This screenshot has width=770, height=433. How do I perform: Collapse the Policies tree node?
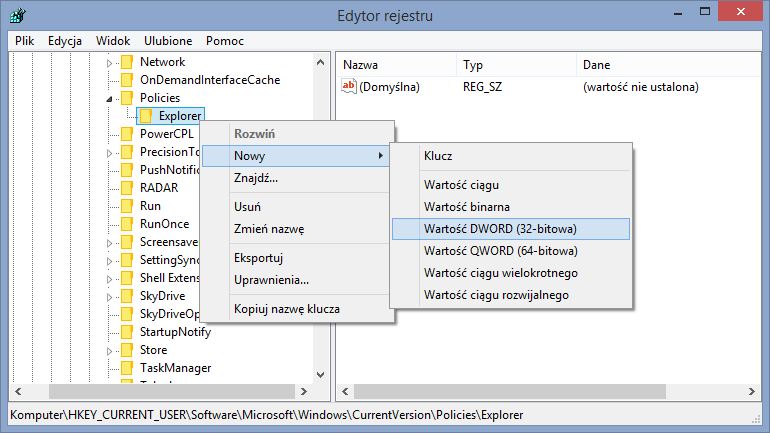(110, 99)
